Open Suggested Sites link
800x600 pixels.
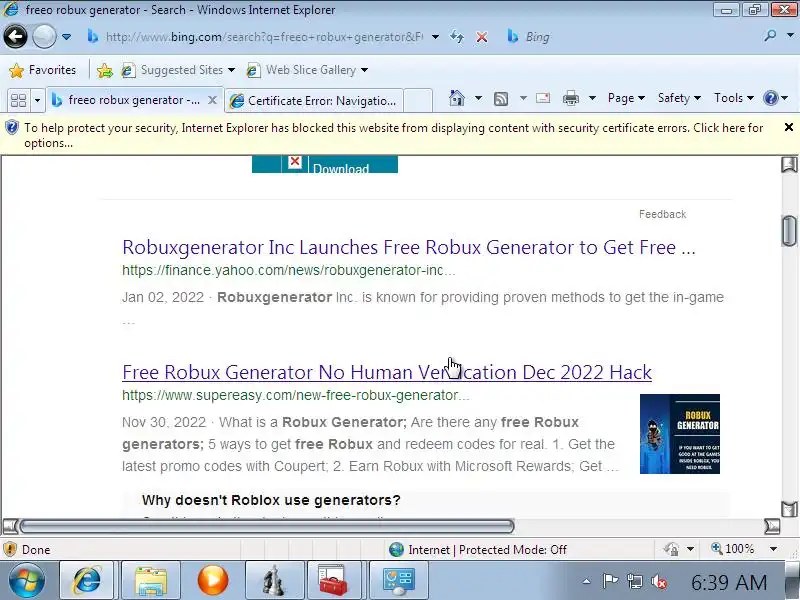[x=178, y=70]
